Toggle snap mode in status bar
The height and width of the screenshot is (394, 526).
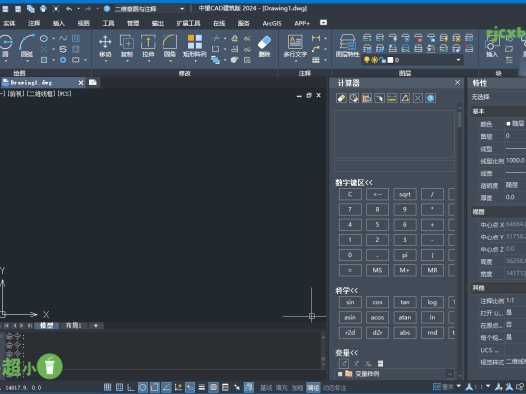pyautogui.click(x=107, y=387)
